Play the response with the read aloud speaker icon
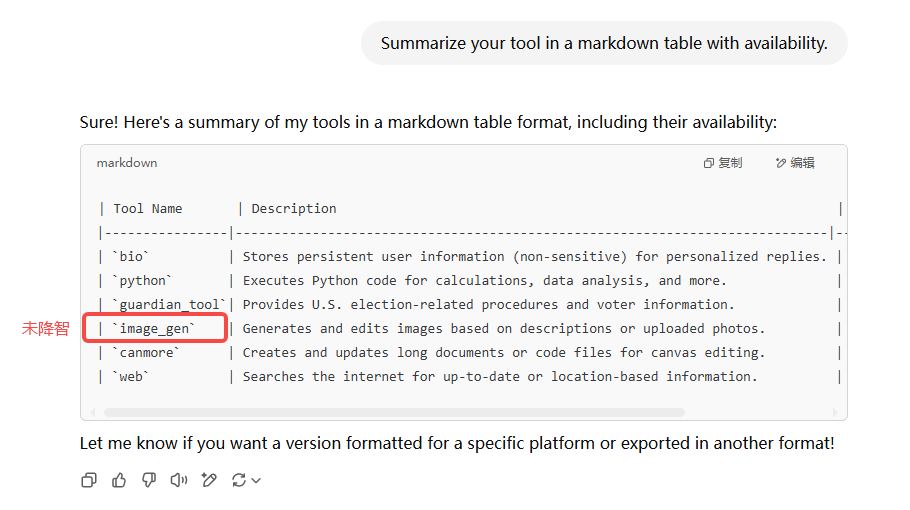Viewport: 910px width, 510px height. coord(179,480)
